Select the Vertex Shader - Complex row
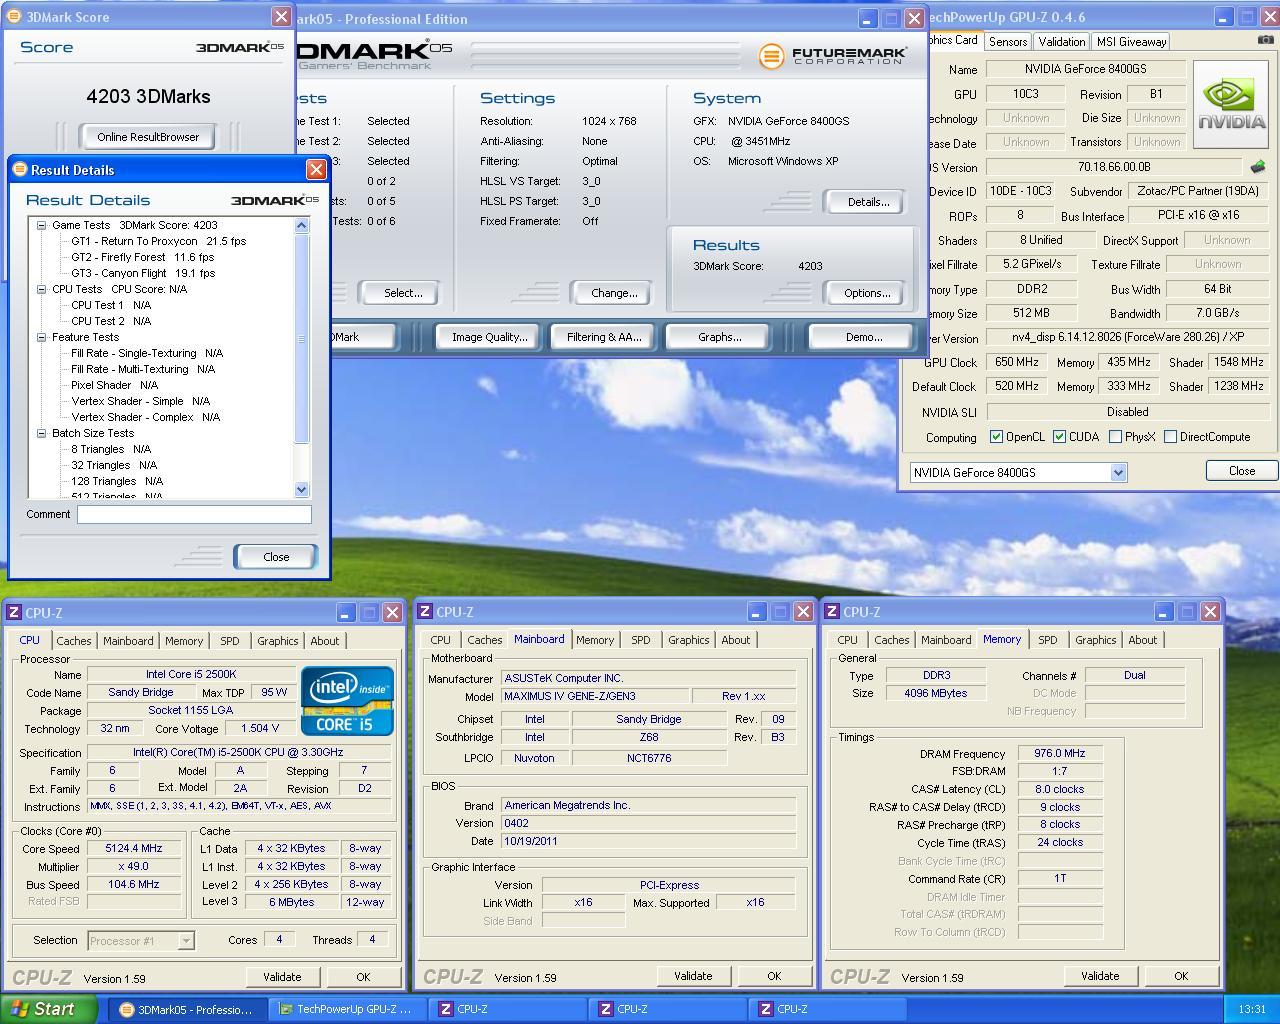 coord(145,417)
